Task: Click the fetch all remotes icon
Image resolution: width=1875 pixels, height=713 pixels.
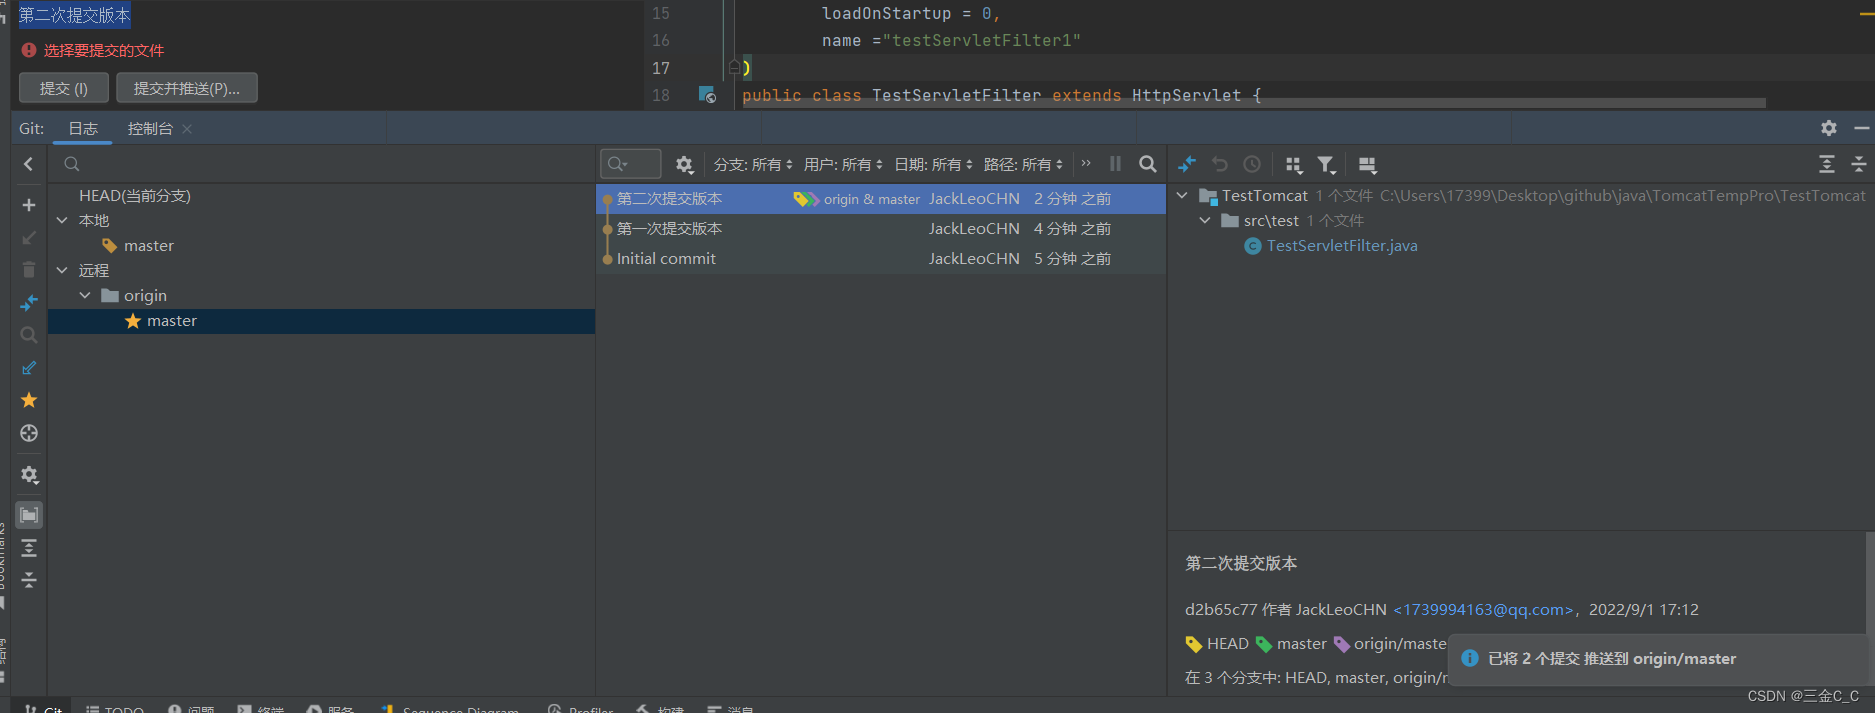Action: pyautogui.click(x=29, y=368)
